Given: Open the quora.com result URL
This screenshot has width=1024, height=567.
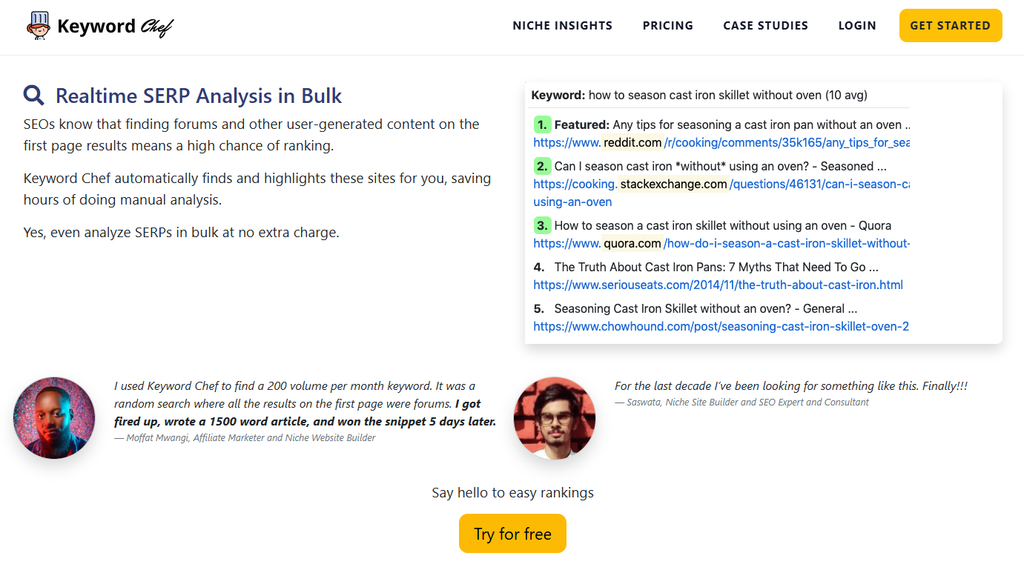Looking at the screenshot, I should click(x=722, y=244).
